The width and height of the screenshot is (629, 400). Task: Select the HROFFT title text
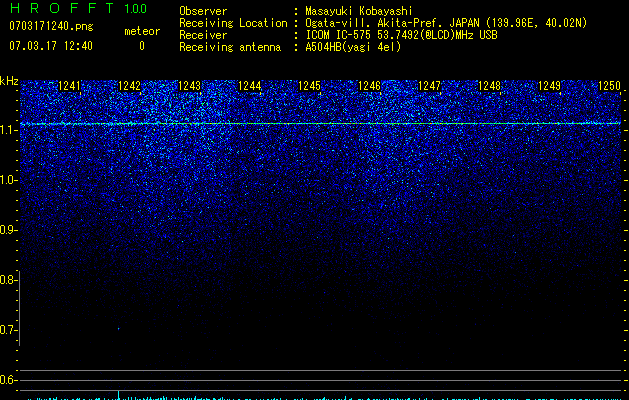[x=62, y=8]
